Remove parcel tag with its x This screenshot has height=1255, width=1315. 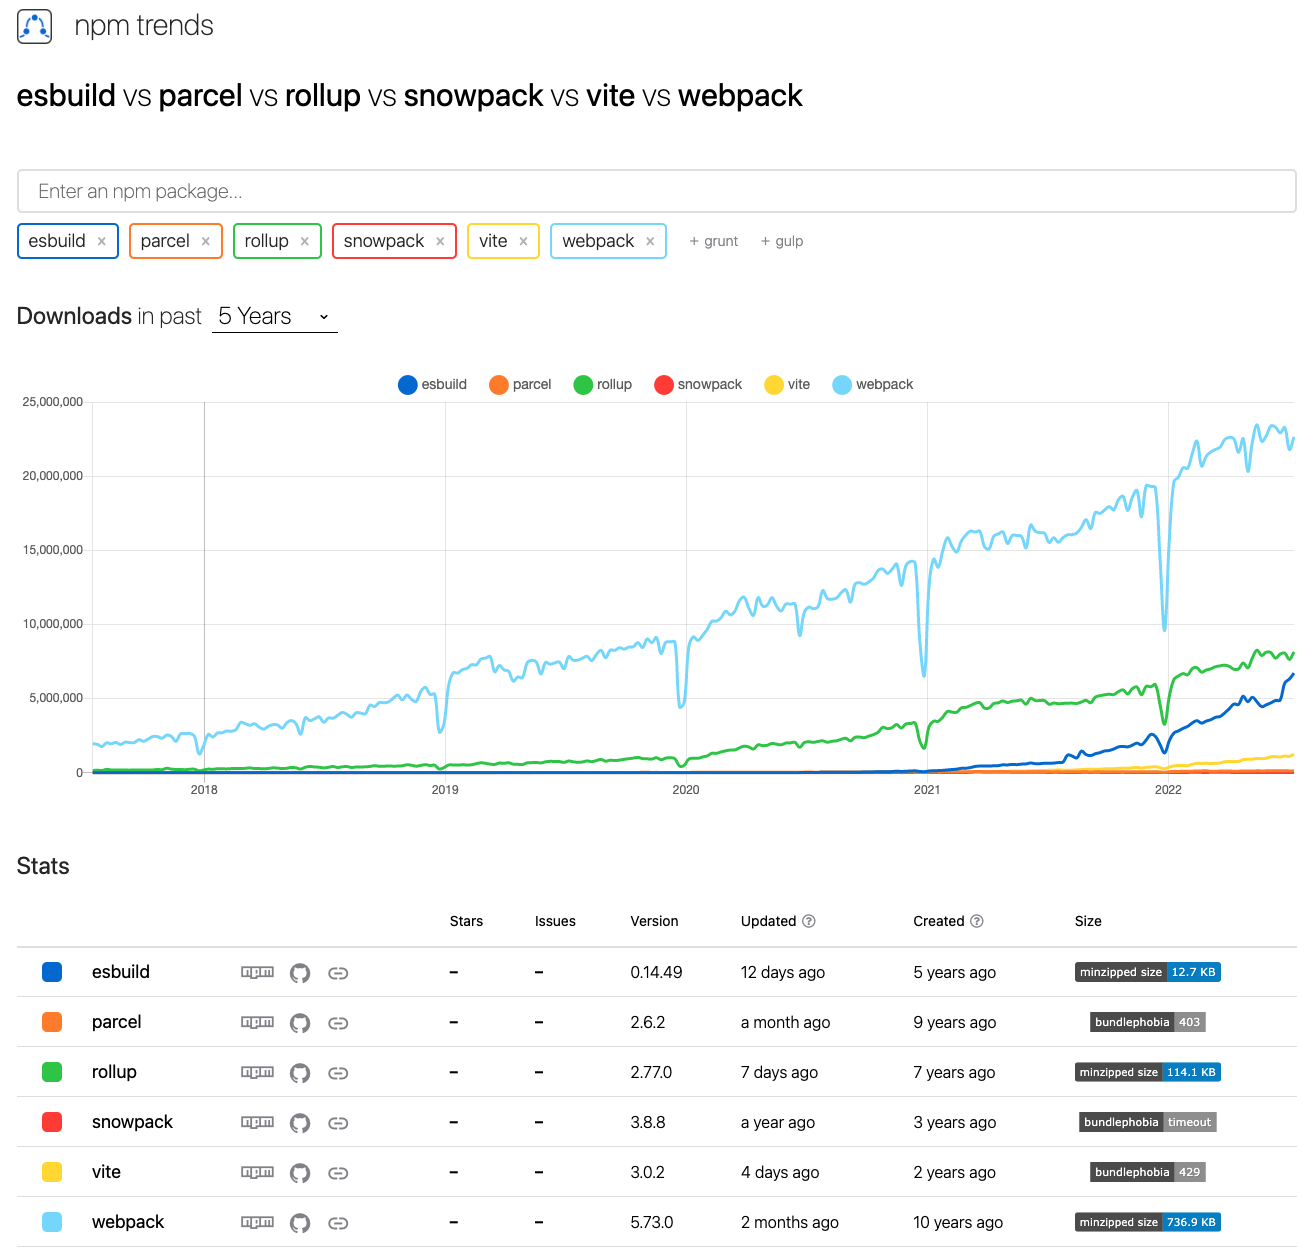point(206,241)
